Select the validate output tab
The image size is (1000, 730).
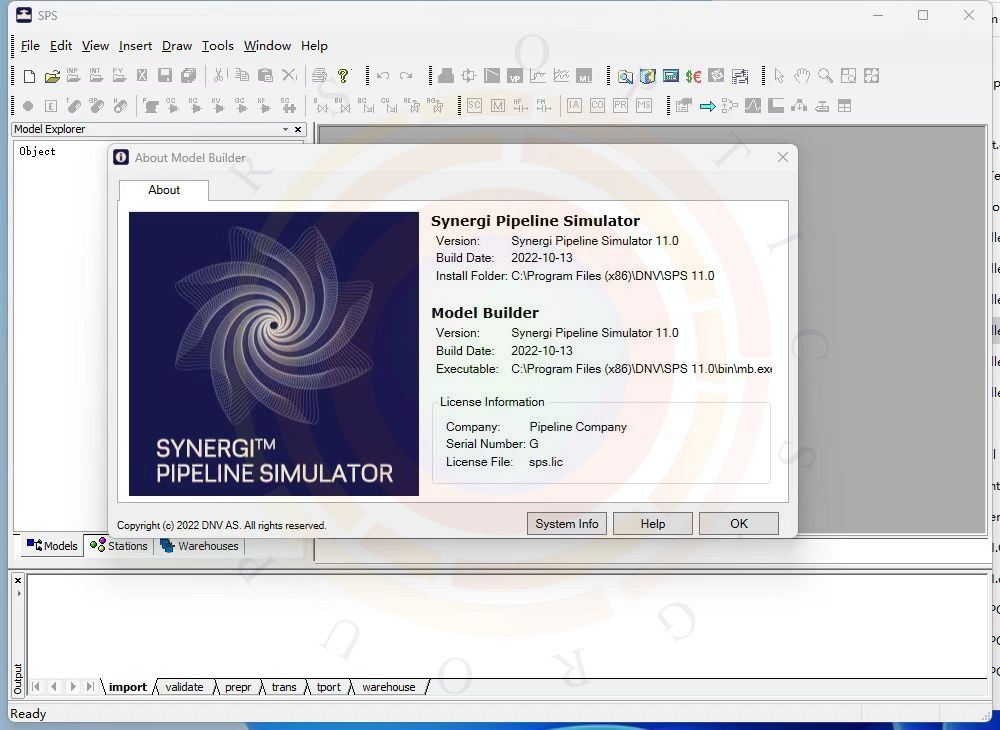(x=184, y=687)
